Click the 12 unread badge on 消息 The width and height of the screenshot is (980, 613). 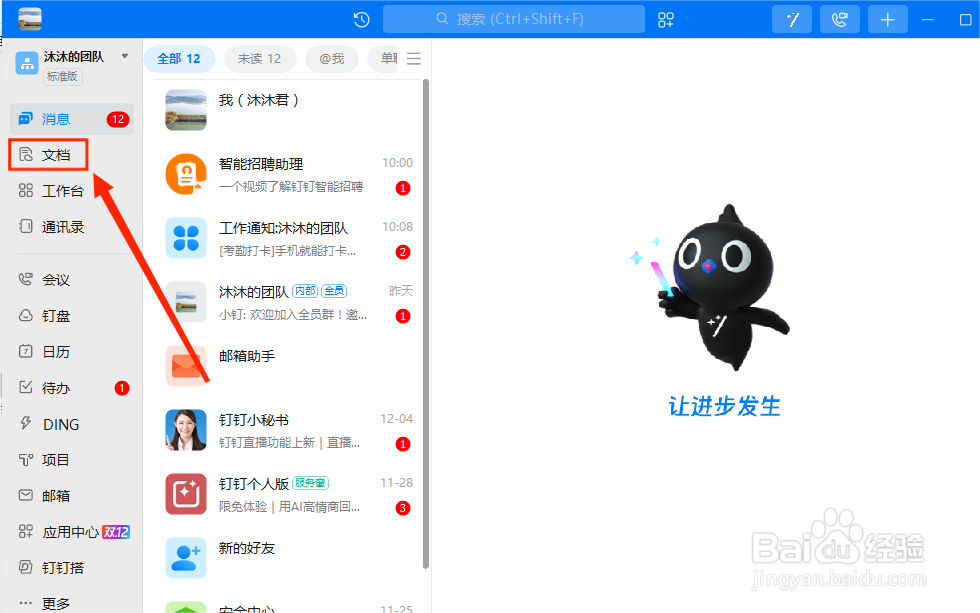(x=118, y=119)
